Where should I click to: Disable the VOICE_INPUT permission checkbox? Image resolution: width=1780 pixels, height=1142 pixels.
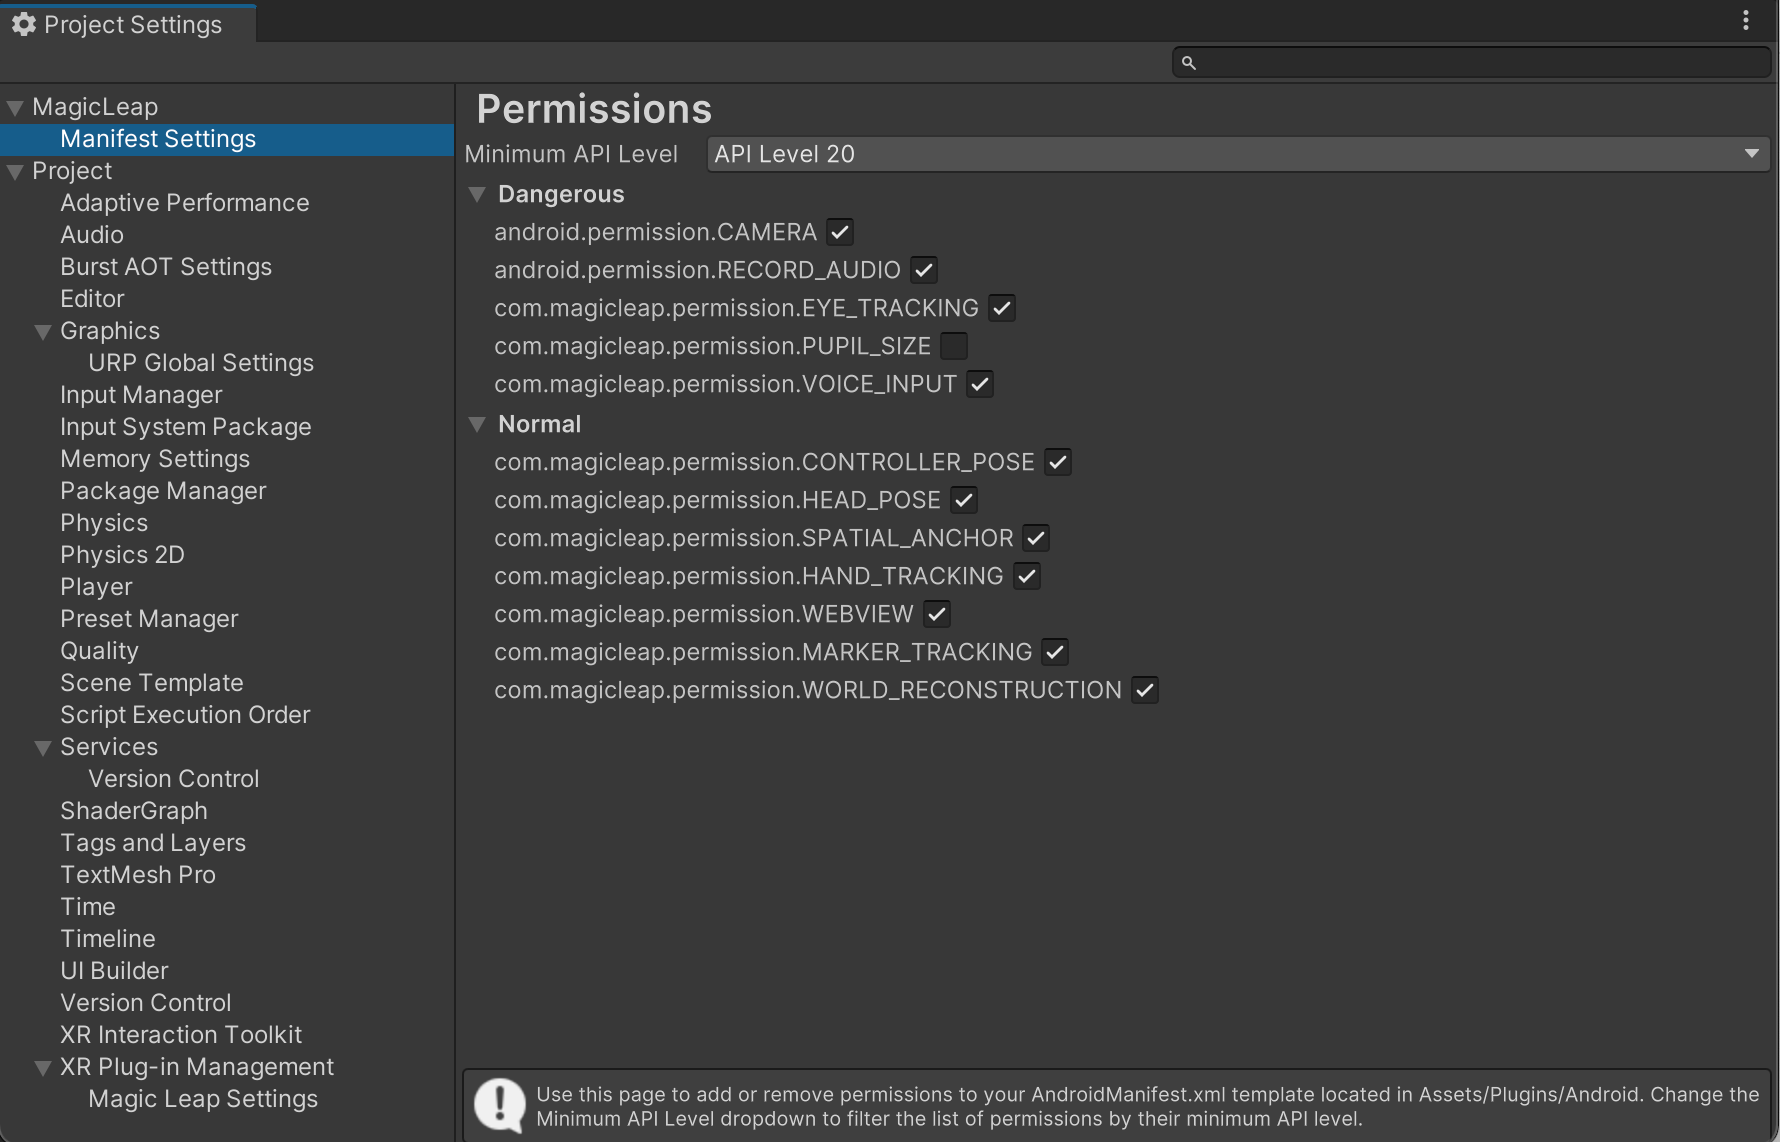click(980, 383)
